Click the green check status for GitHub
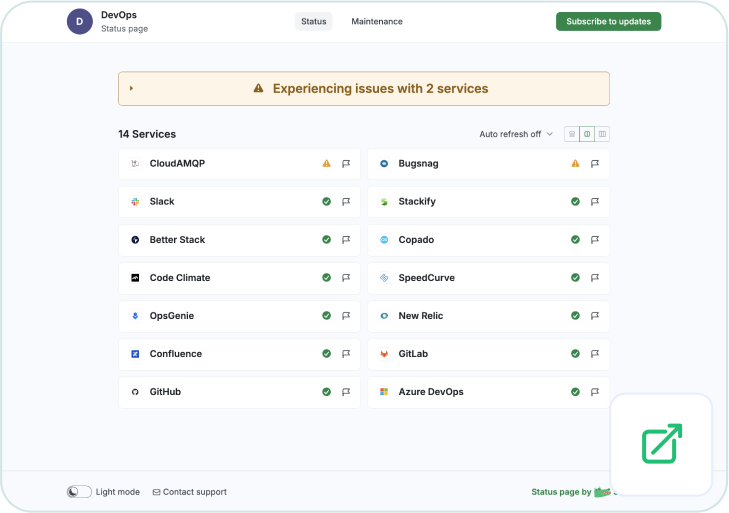The image size is (729, 513). [x=326, y=392]
